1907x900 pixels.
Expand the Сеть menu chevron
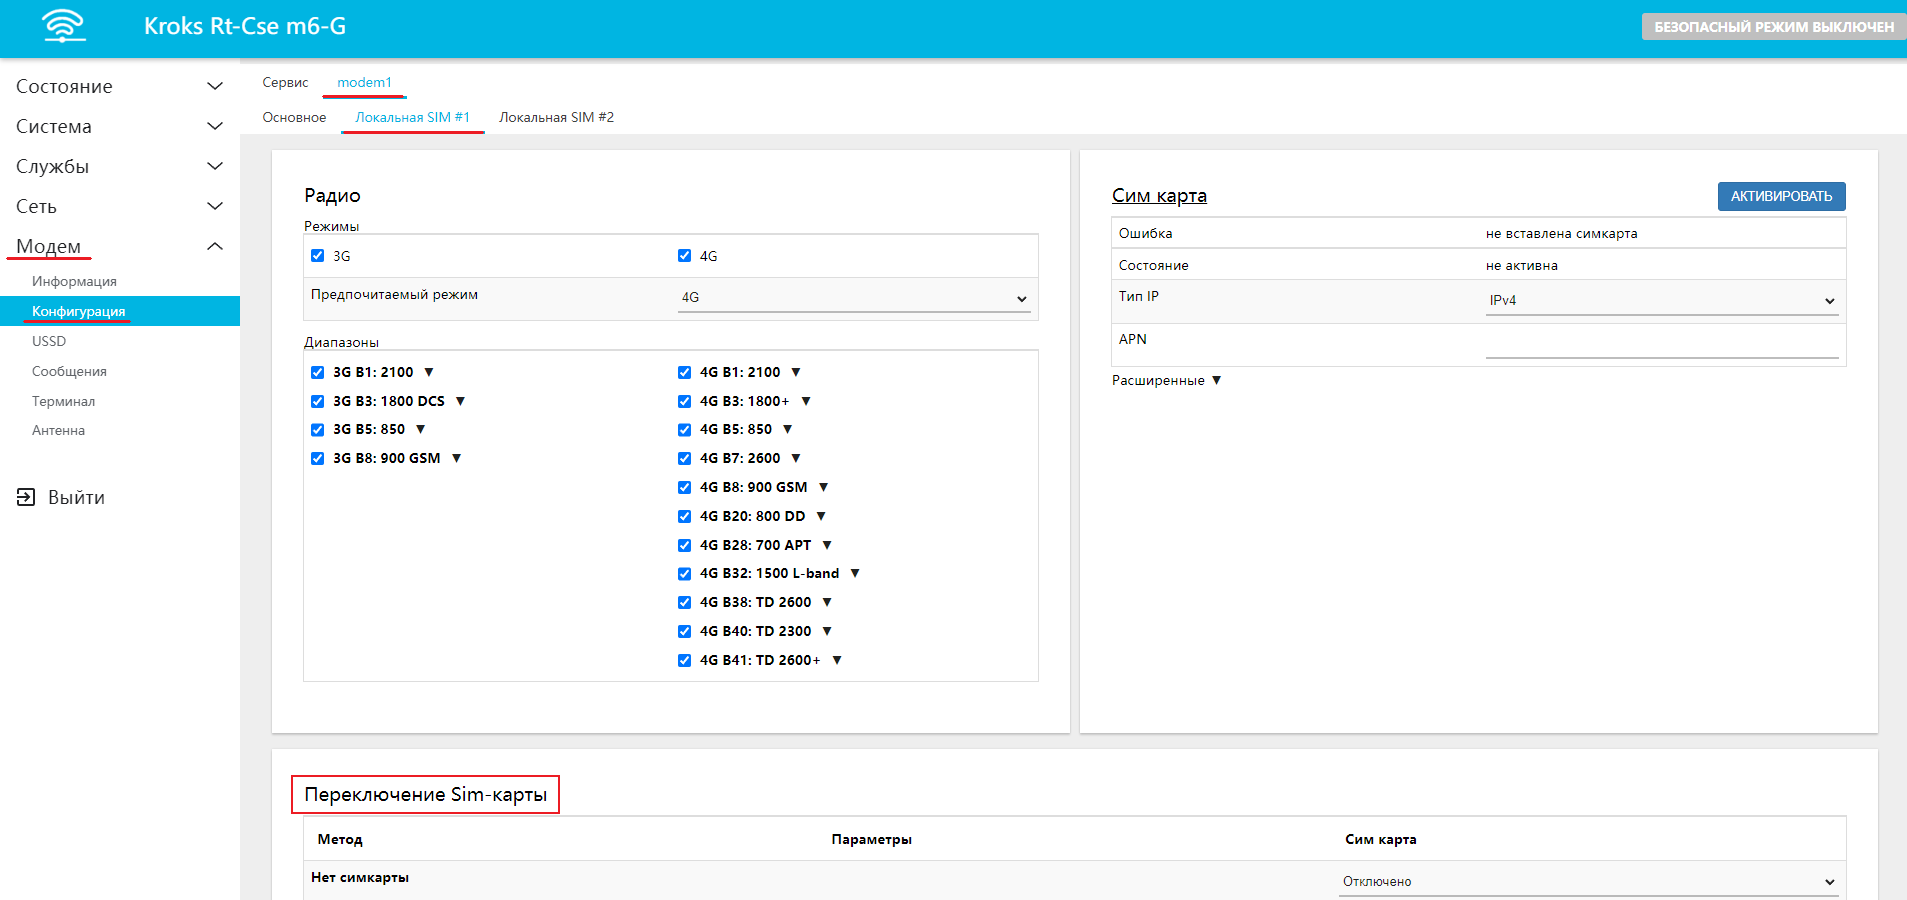[x=214, y=206]
